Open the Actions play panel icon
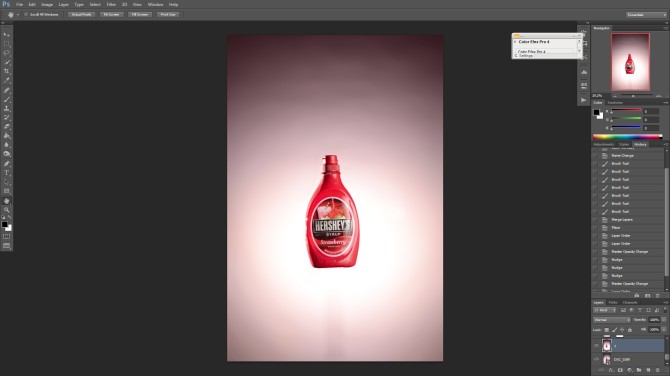The width and height of the screenshot is (670, 376). point(584,100)
